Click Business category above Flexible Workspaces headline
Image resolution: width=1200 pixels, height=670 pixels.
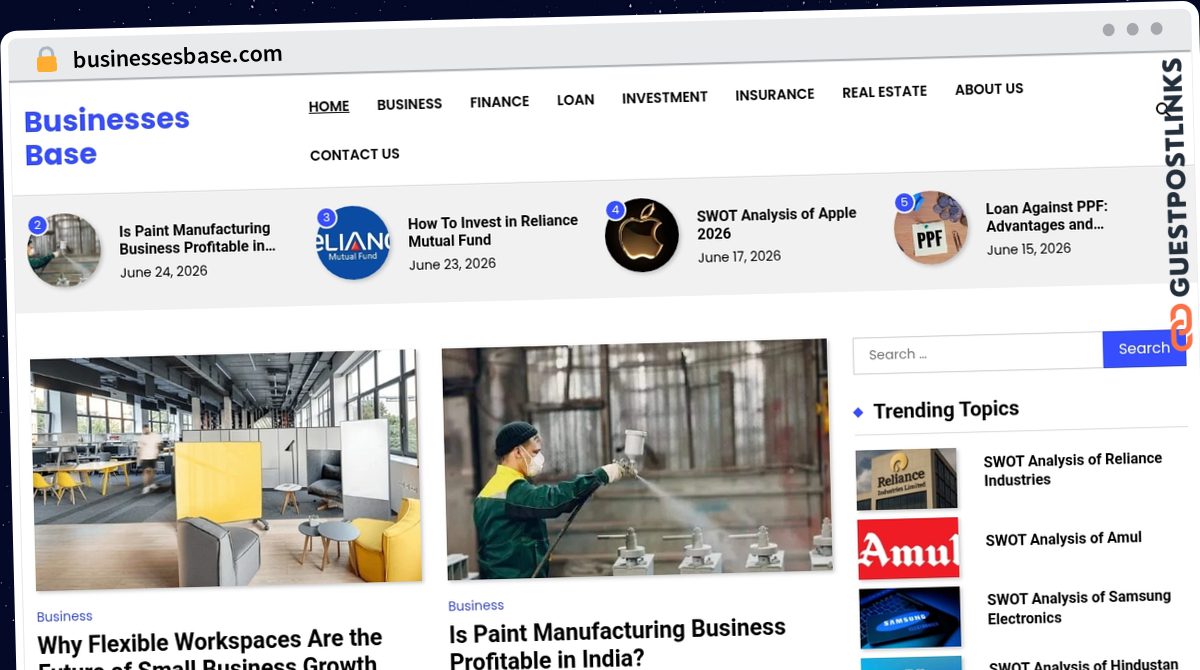click(x=64, y=616)
